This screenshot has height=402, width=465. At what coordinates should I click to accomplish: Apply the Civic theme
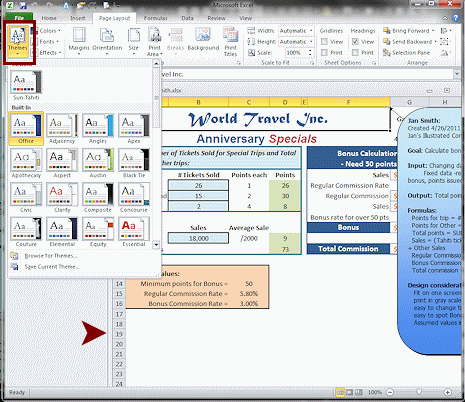pos(26,198)
